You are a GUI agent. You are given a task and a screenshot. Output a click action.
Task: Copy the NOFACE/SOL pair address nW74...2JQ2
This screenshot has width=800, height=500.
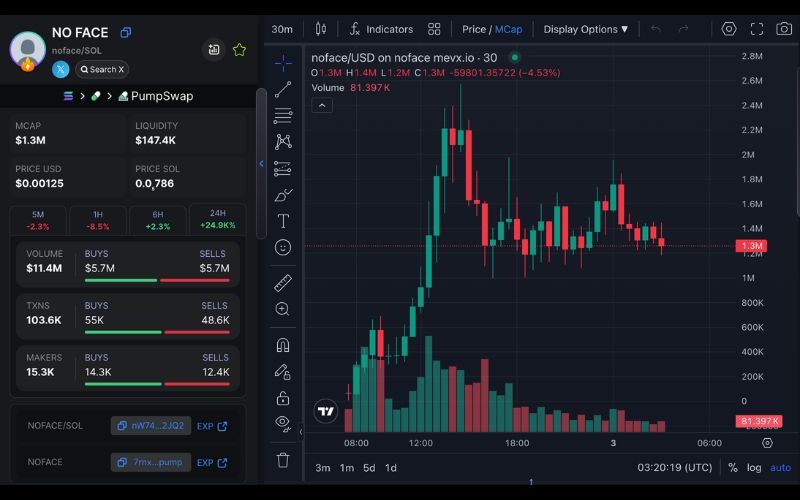coord(151,426)
